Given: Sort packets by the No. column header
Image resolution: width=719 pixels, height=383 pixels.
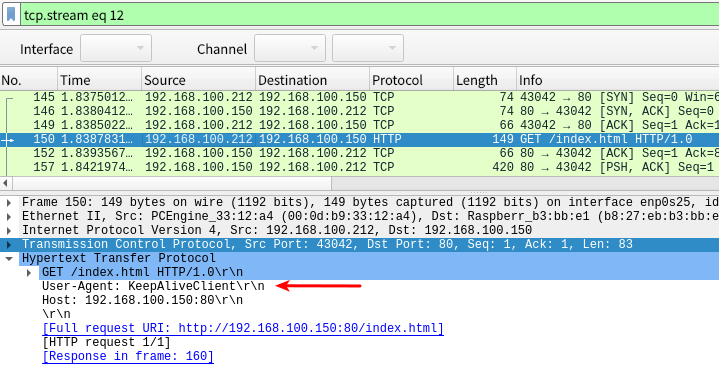Looking at the screenshot, I should coord(28,80).
